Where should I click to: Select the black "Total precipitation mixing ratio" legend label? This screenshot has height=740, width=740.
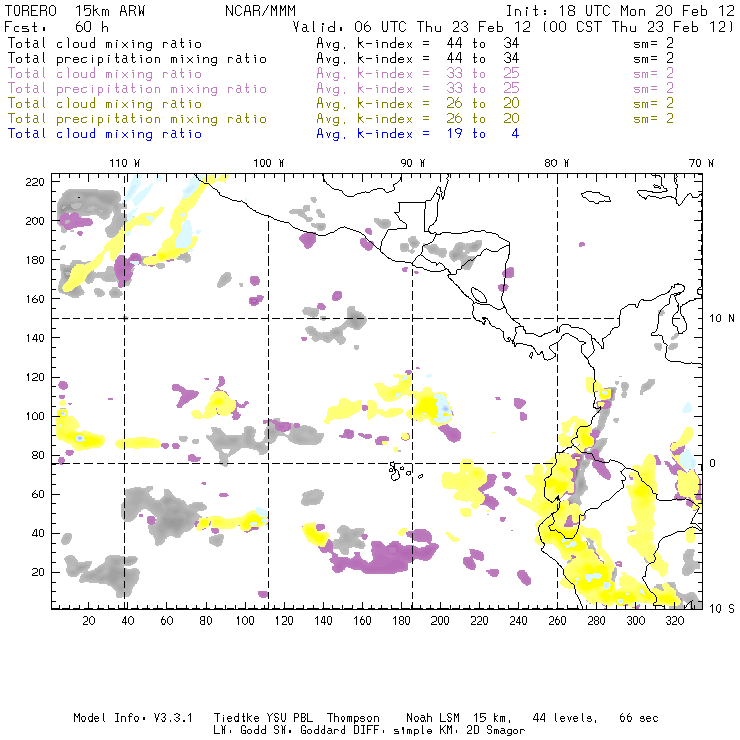coord(137,59)
